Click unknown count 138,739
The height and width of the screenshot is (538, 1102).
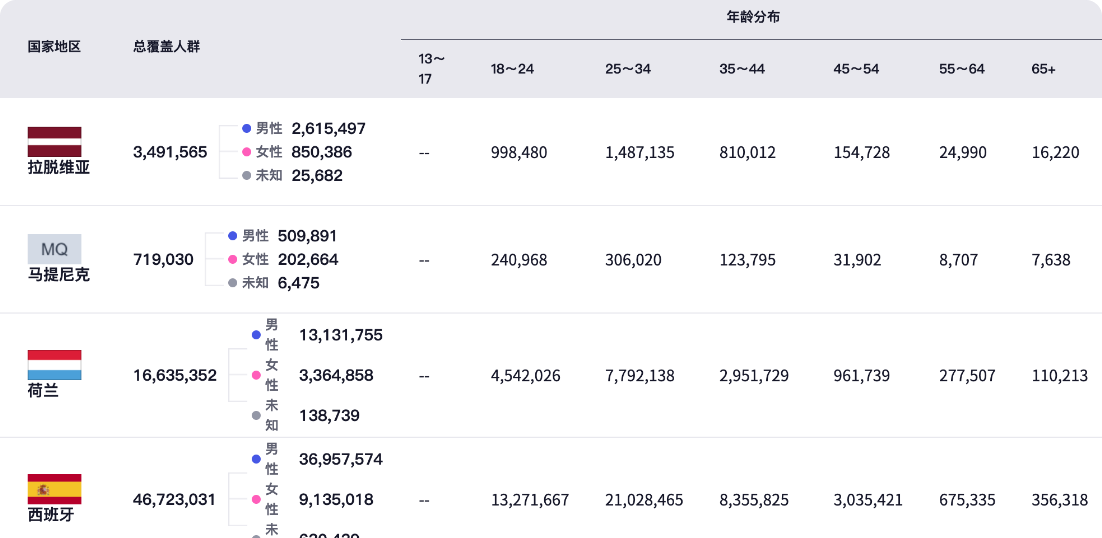330,416
